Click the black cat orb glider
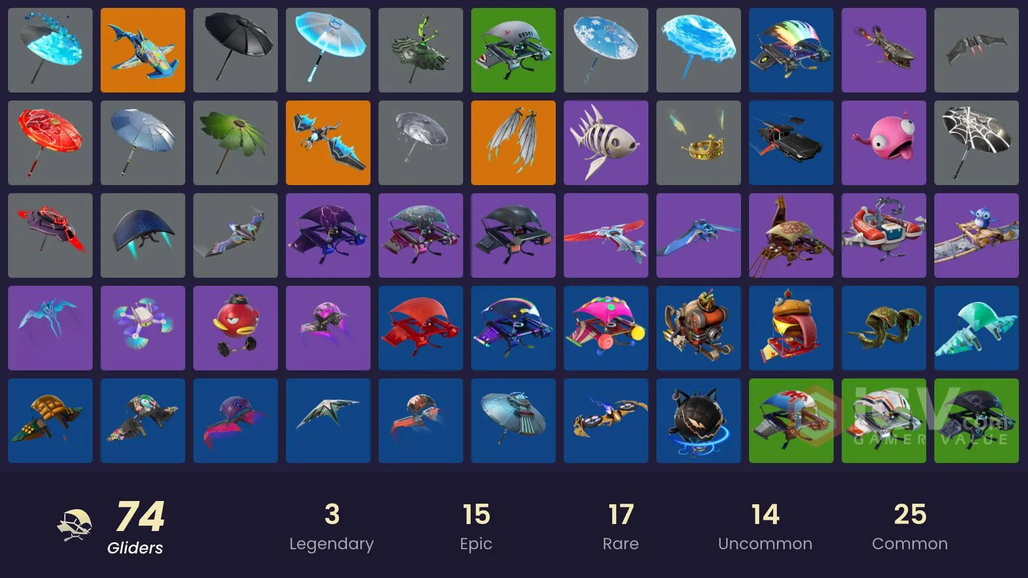Viewport: 1028px width, 578px height. [x=698, y=421]
